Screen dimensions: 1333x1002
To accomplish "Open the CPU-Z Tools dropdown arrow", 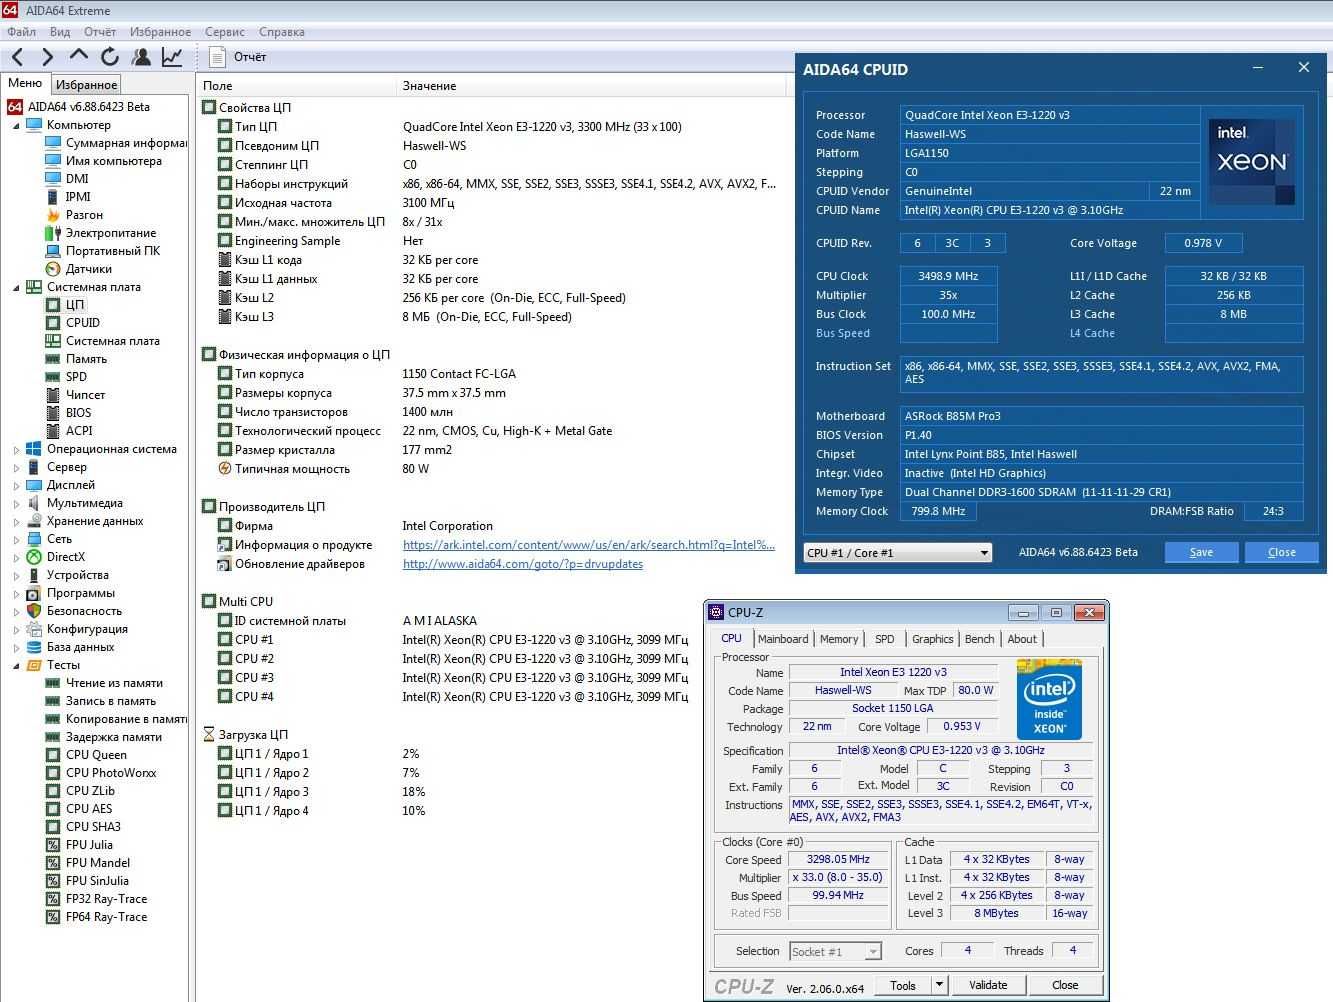I will [x=939, y=985].
